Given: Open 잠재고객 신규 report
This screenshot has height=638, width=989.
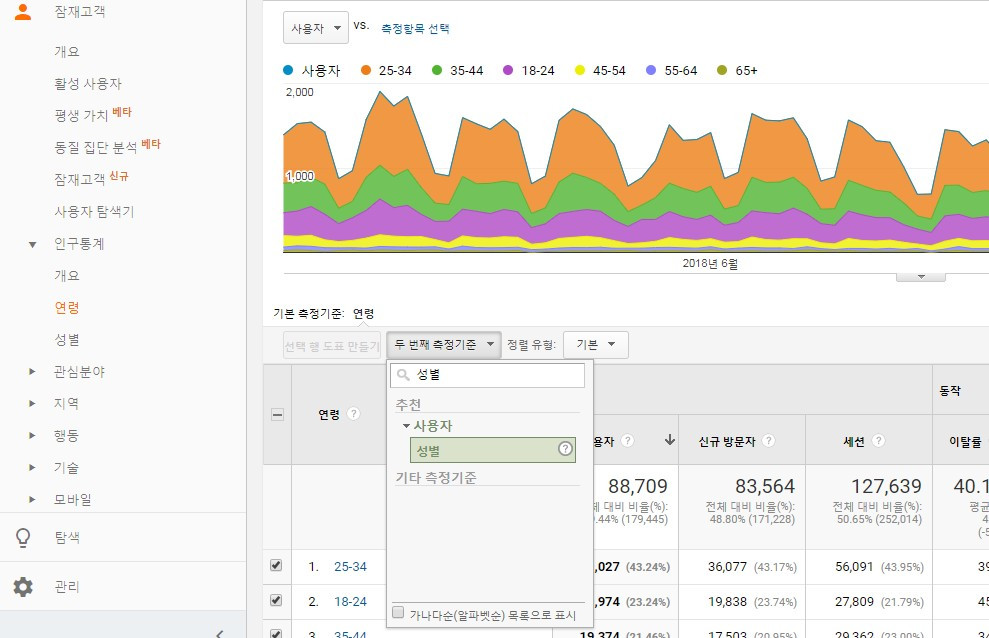Looking at the screenshot, I should [x=79, y=180].
